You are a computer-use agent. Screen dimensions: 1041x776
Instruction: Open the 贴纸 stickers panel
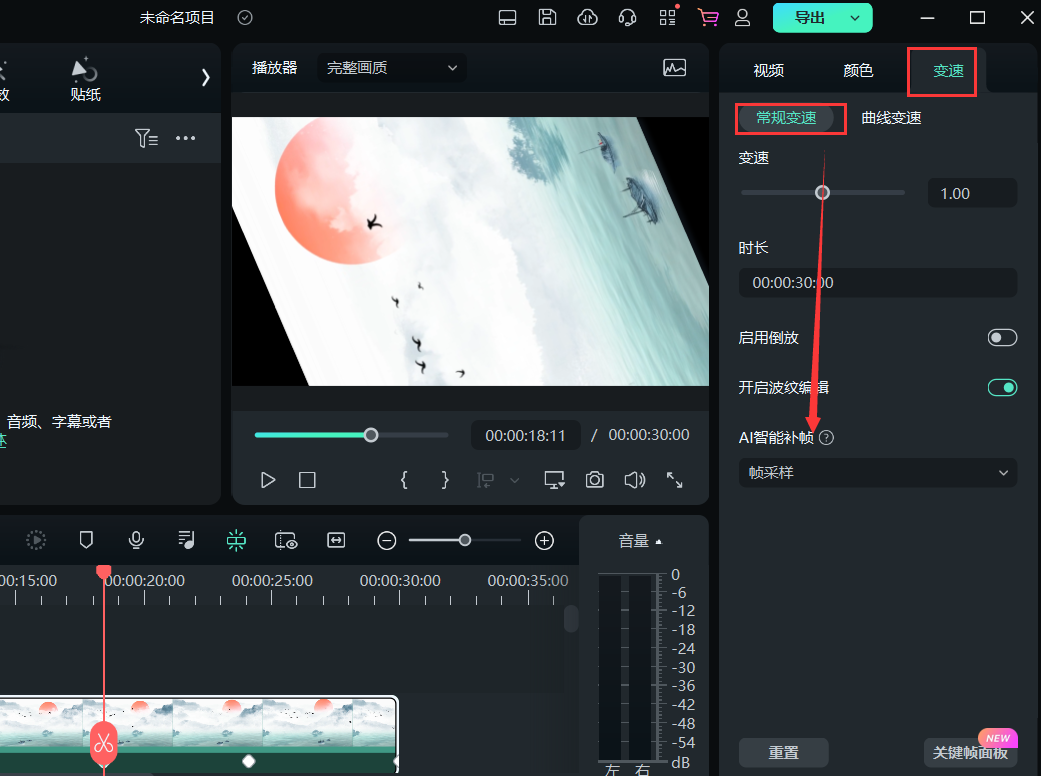click(x=85, y=78)
